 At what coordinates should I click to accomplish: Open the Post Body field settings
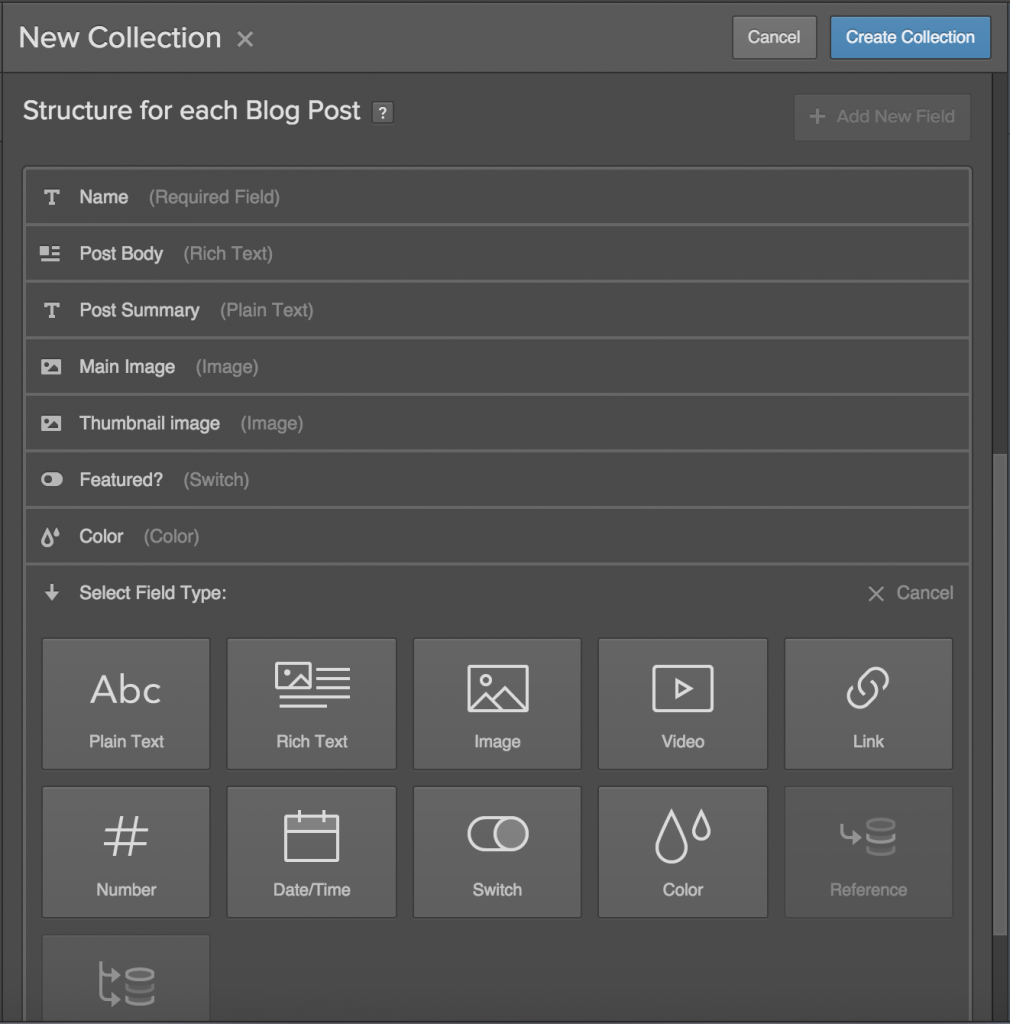pyautogui.click(x=496, y=253)
